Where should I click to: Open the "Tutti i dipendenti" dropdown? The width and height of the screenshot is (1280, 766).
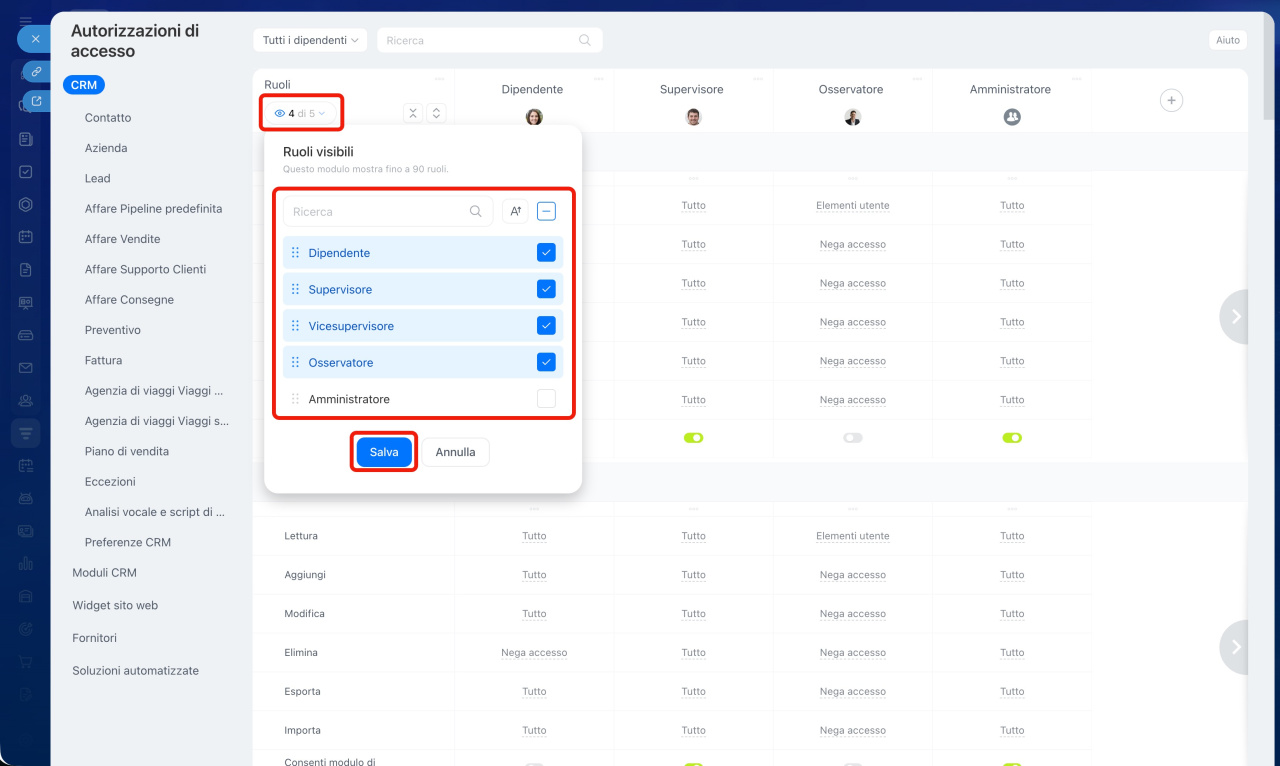tap(310, 40)
